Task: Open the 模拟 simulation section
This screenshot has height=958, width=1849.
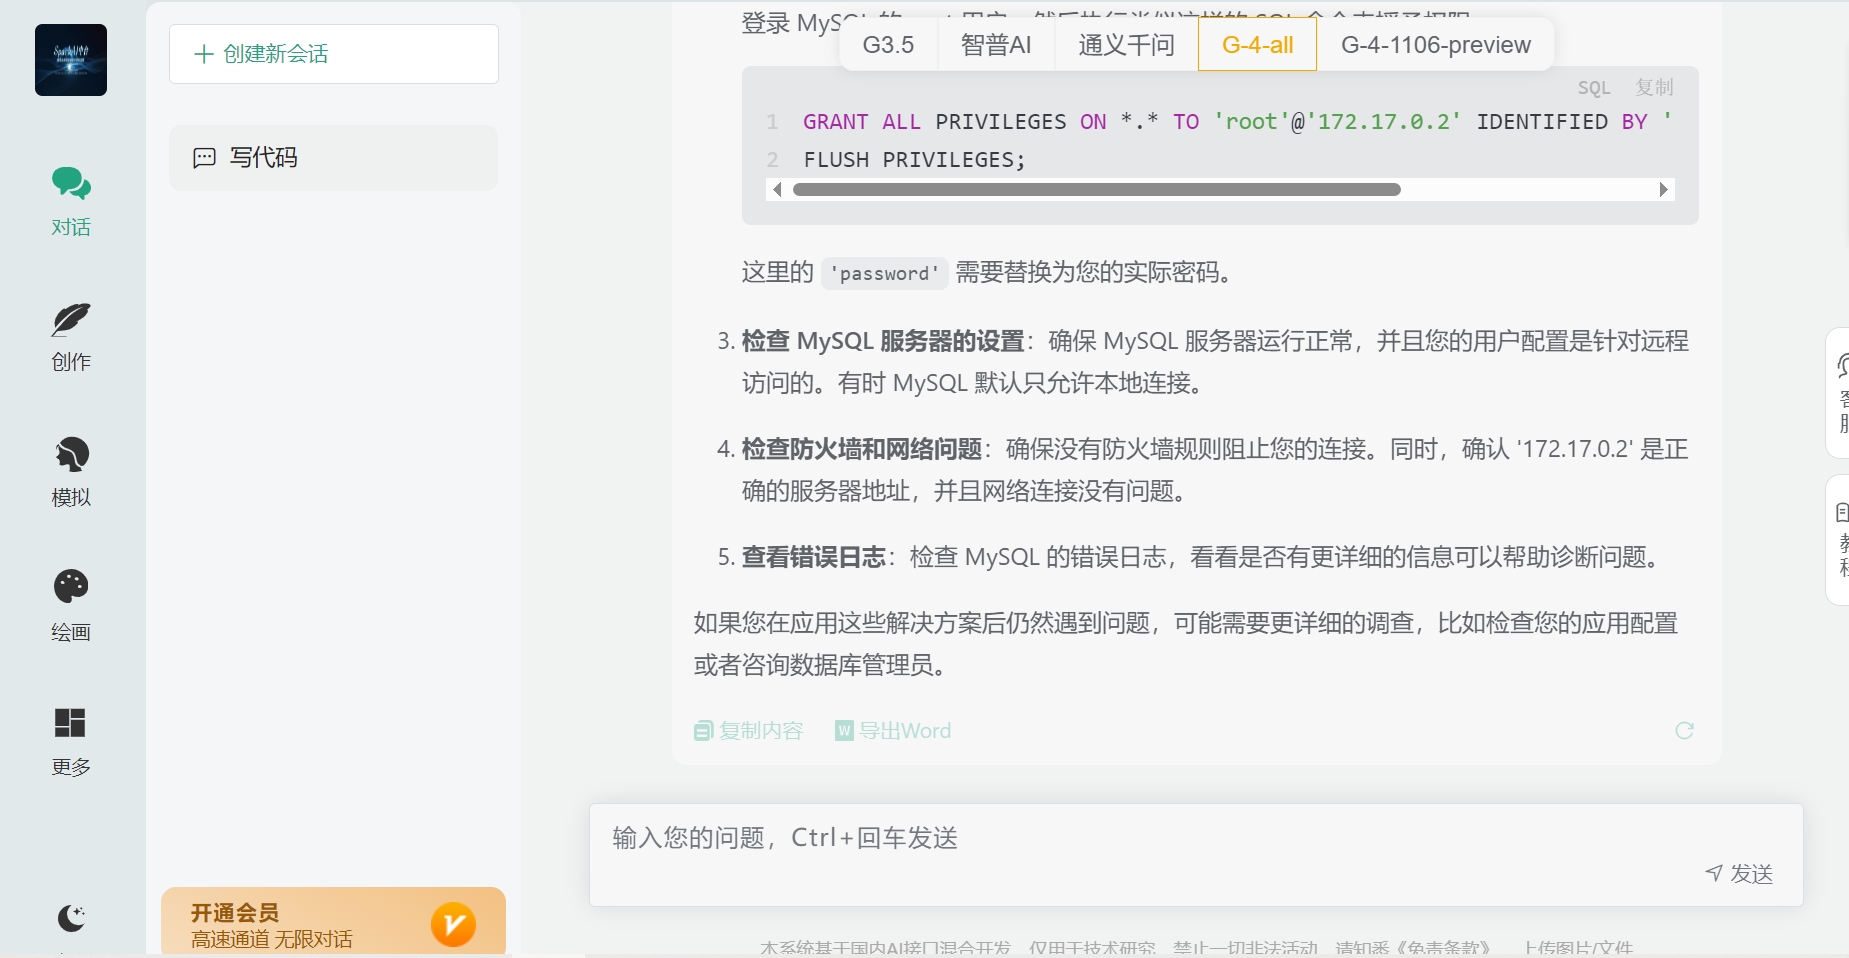Action: pos(70,470)
